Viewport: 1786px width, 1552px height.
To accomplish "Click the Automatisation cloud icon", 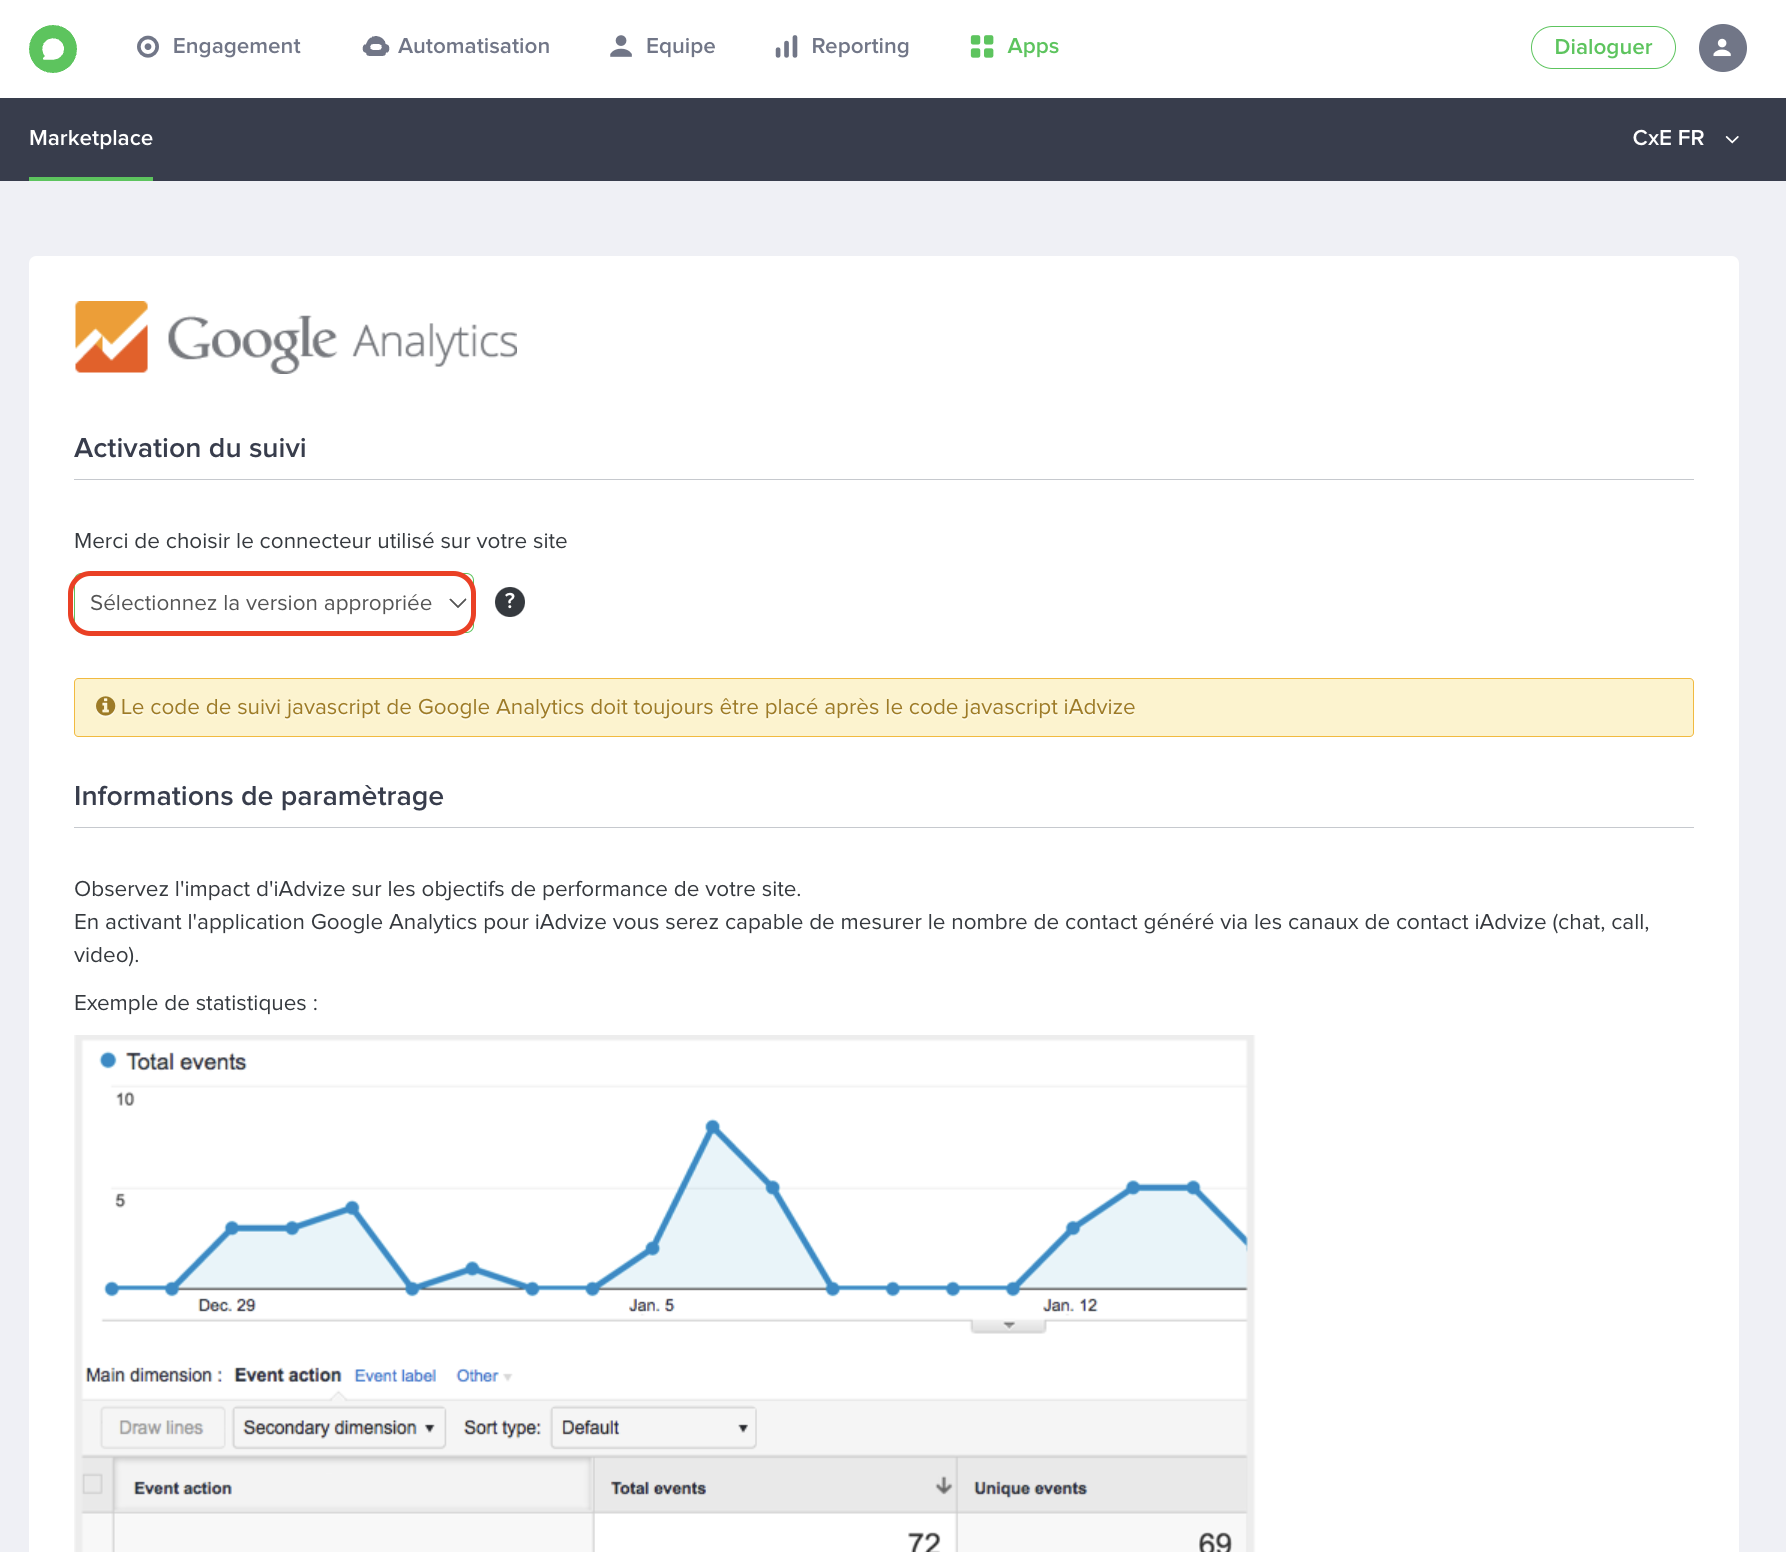I will (376, 47).
